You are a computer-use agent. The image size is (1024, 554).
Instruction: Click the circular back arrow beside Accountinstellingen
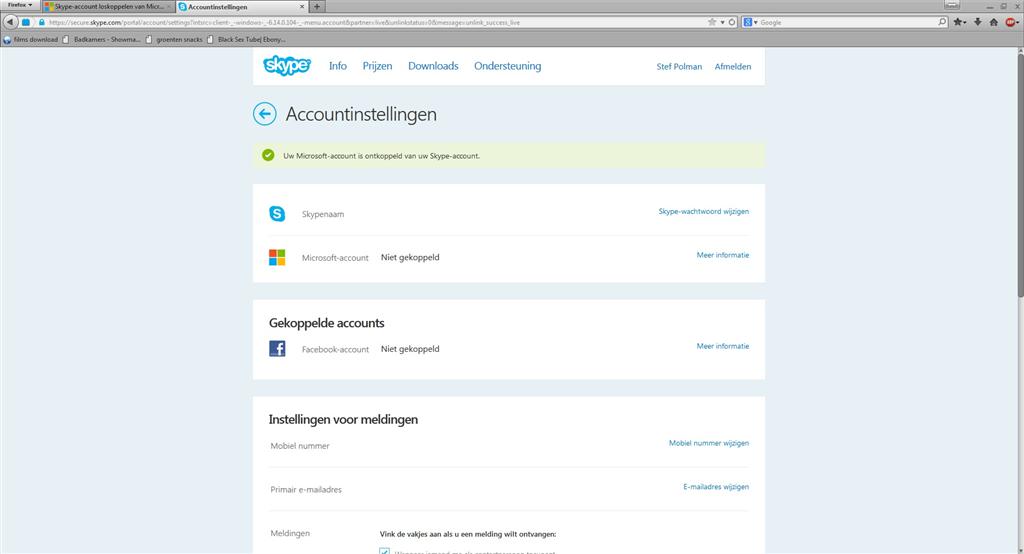pyautogui.click(x=264, y=114)
